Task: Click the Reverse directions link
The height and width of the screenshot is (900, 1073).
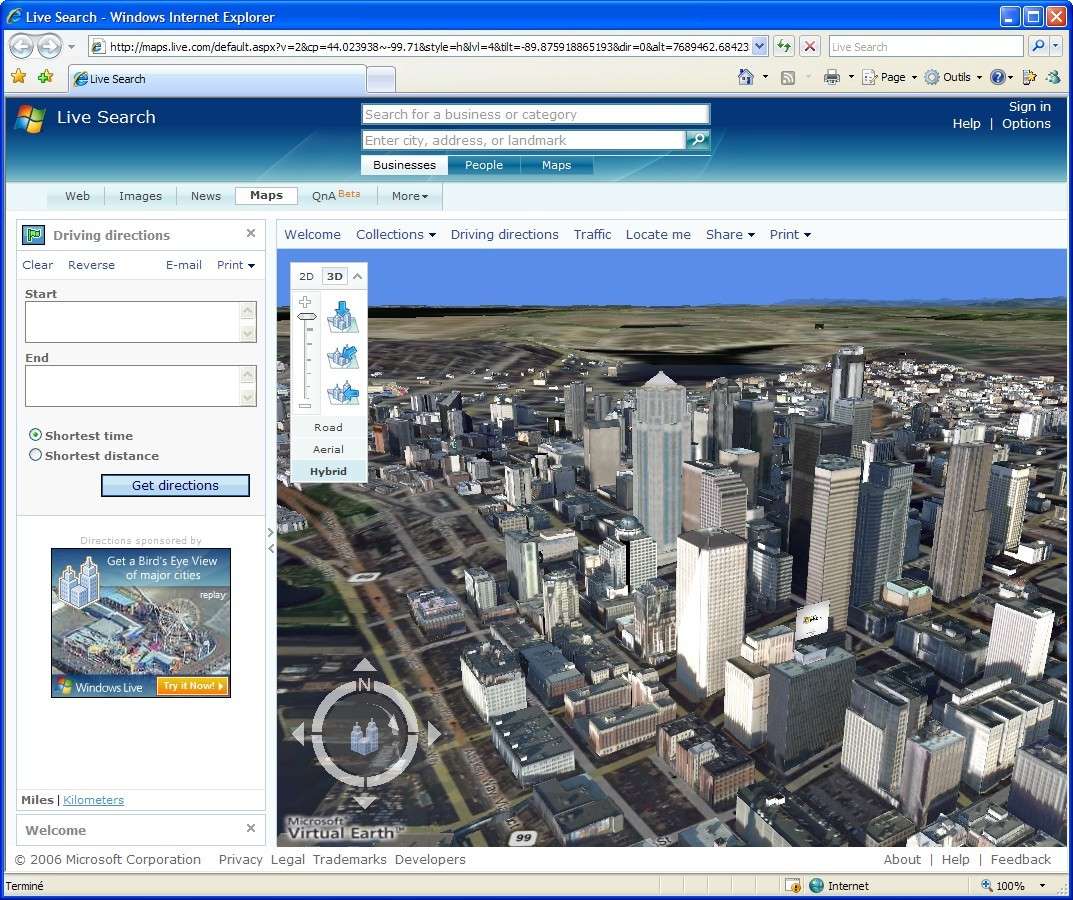Action: pyautogui.click(x=91, y=265)
